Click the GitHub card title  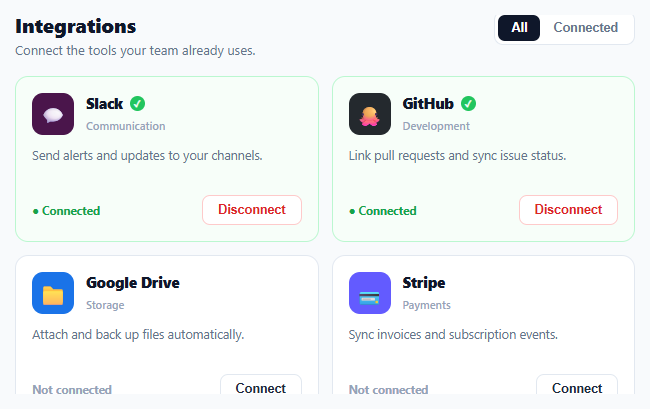tap(428, 104)
